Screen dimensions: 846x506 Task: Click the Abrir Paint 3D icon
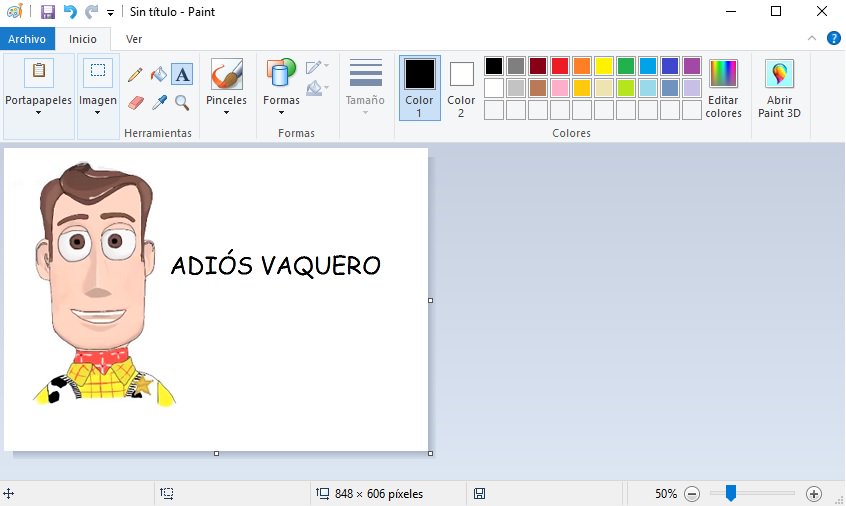tap(779, 73)
